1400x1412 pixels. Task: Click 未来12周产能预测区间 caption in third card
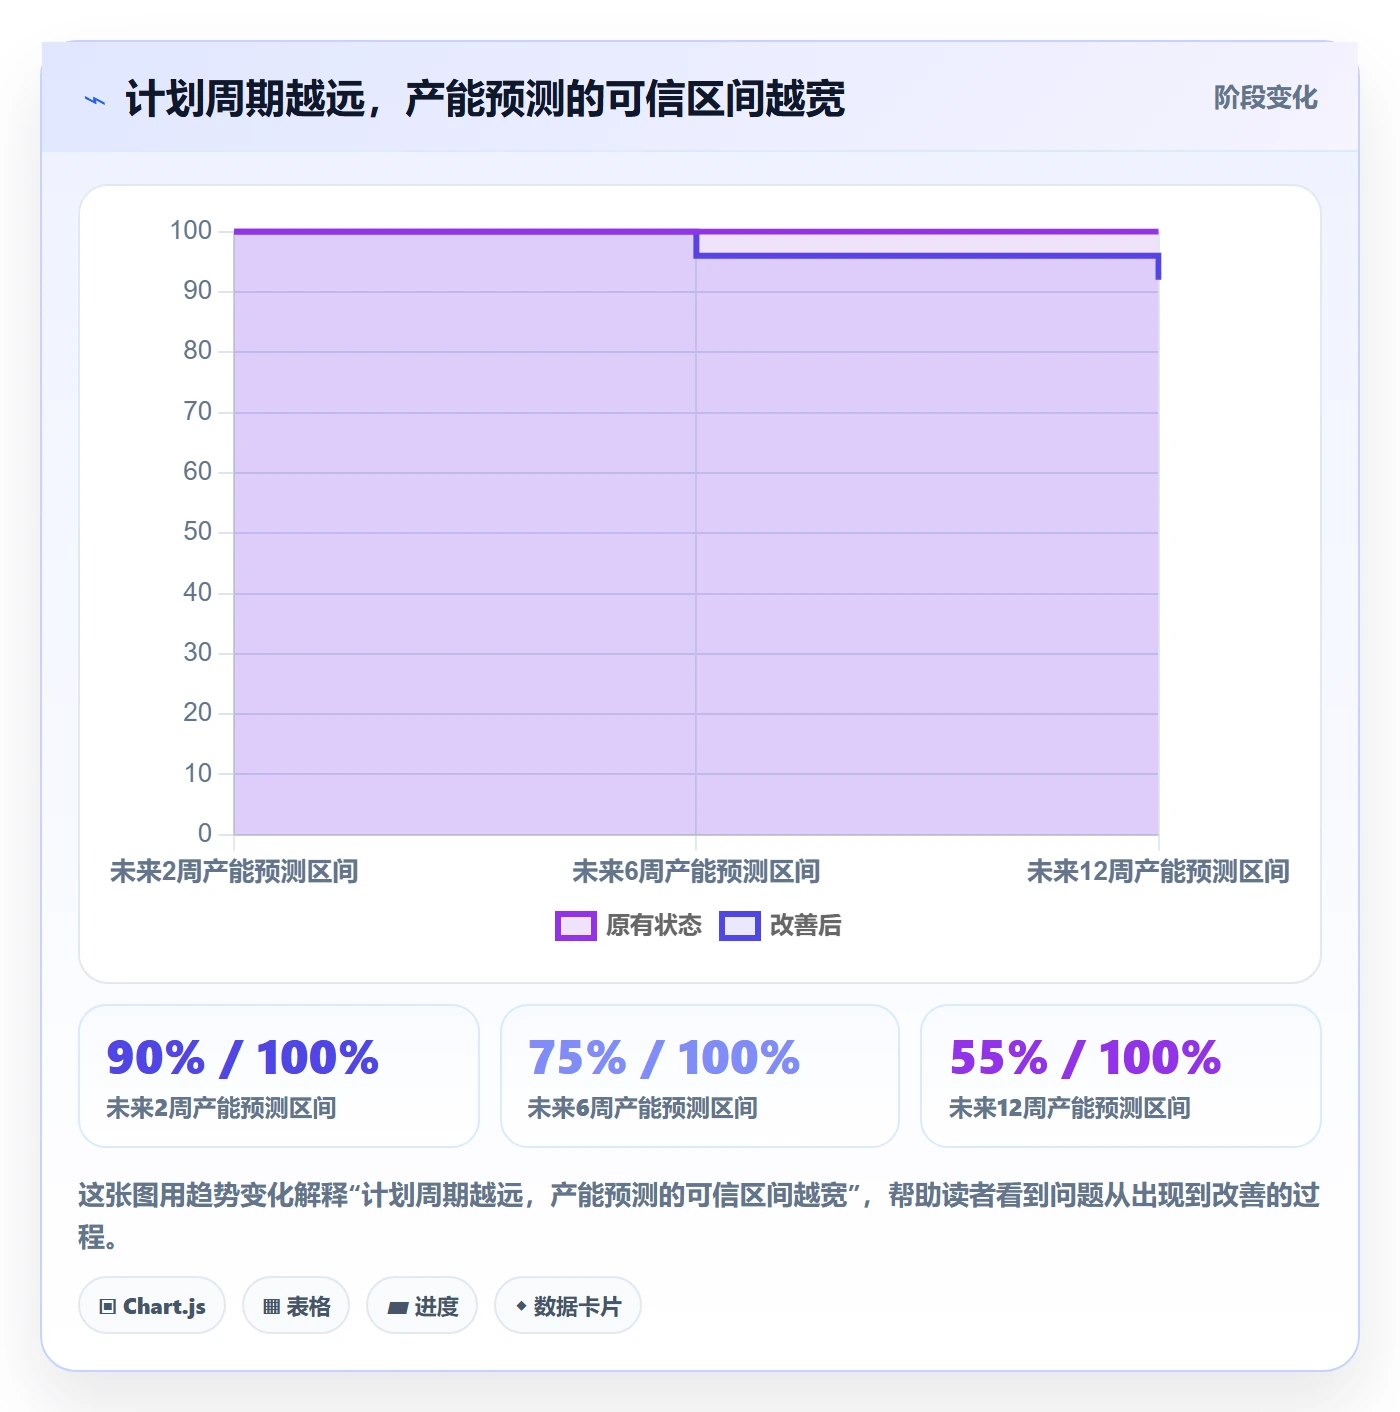point(1069,1108)
